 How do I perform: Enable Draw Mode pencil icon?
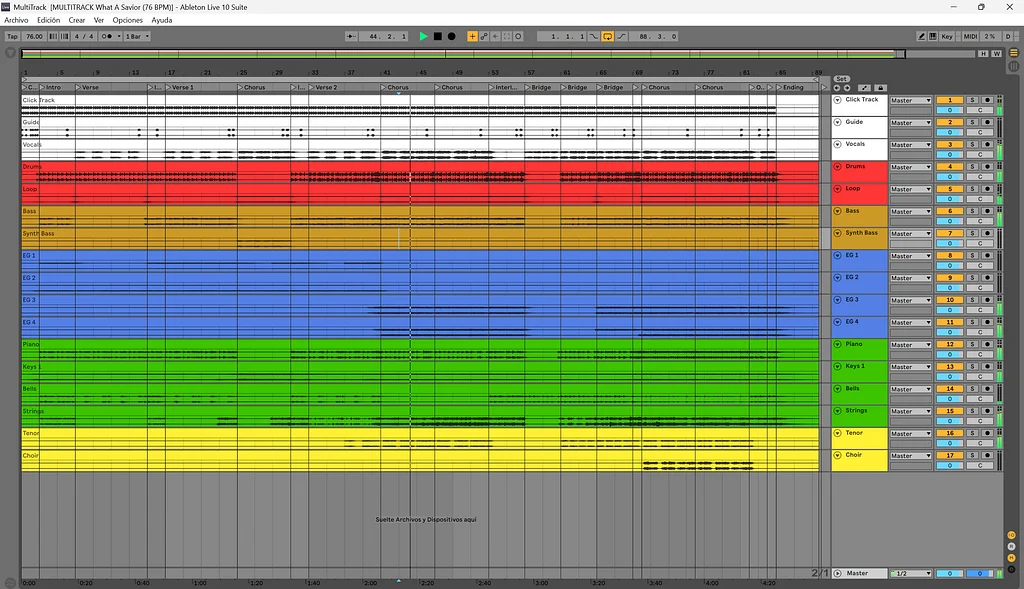coord(921,37)
